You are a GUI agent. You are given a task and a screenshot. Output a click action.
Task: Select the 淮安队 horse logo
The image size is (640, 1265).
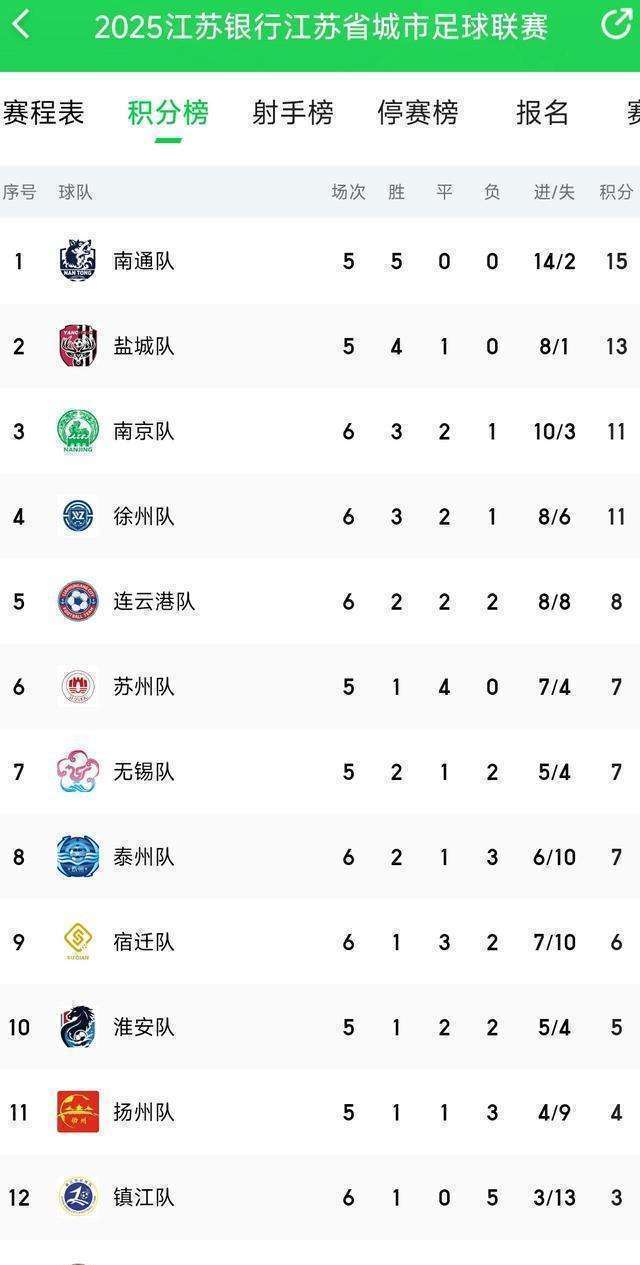[x=78, y=1027]
